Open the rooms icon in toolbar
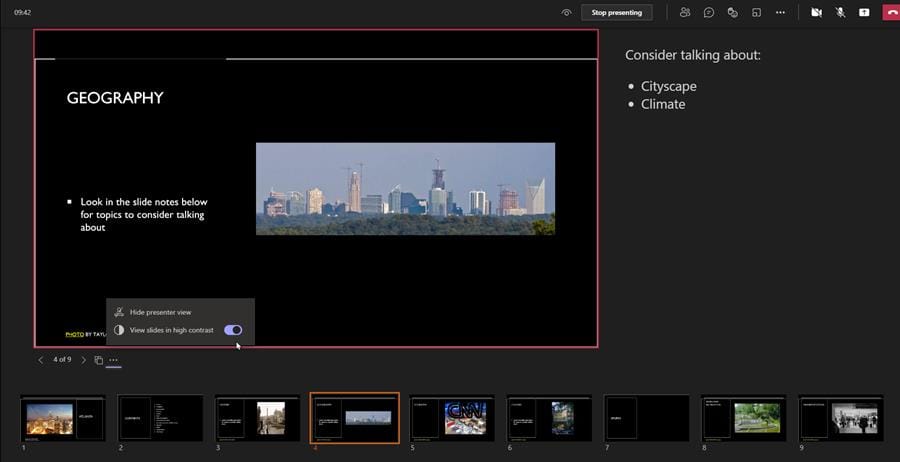The width and height of the screenshot is (900, 462). pyautogui.click(x=757, y=13)
